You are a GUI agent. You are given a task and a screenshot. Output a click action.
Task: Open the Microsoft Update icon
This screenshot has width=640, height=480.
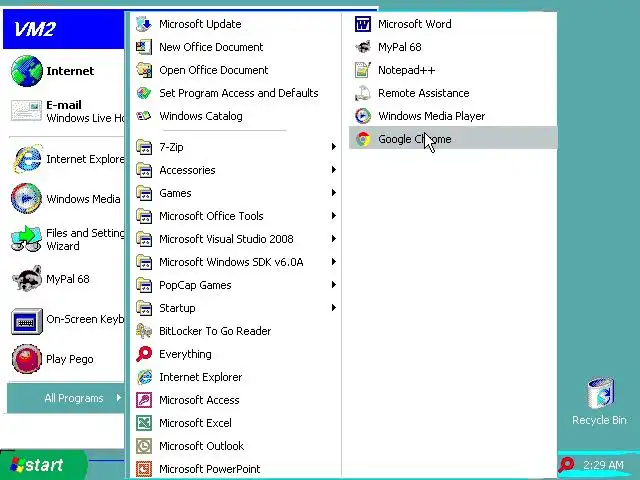[144, 24]
